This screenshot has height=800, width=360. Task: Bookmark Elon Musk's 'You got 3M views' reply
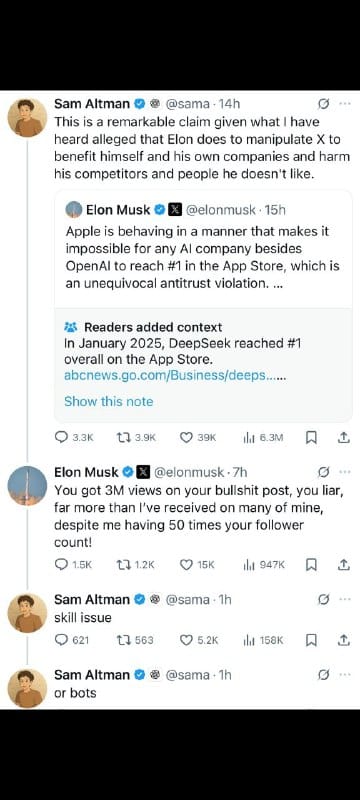click(x=311, y=564)
